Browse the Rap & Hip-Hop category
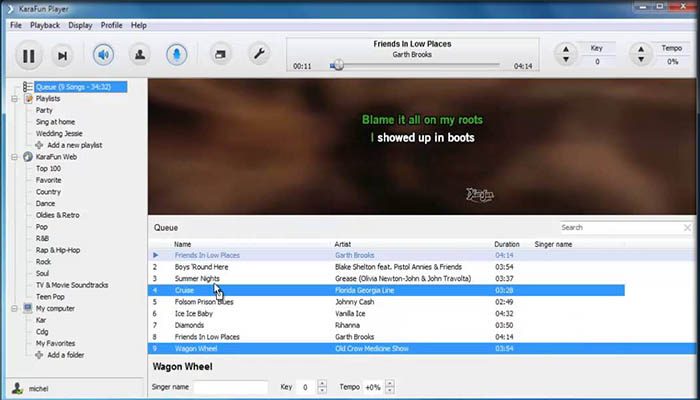700x400 pixels. click(58, 250)
